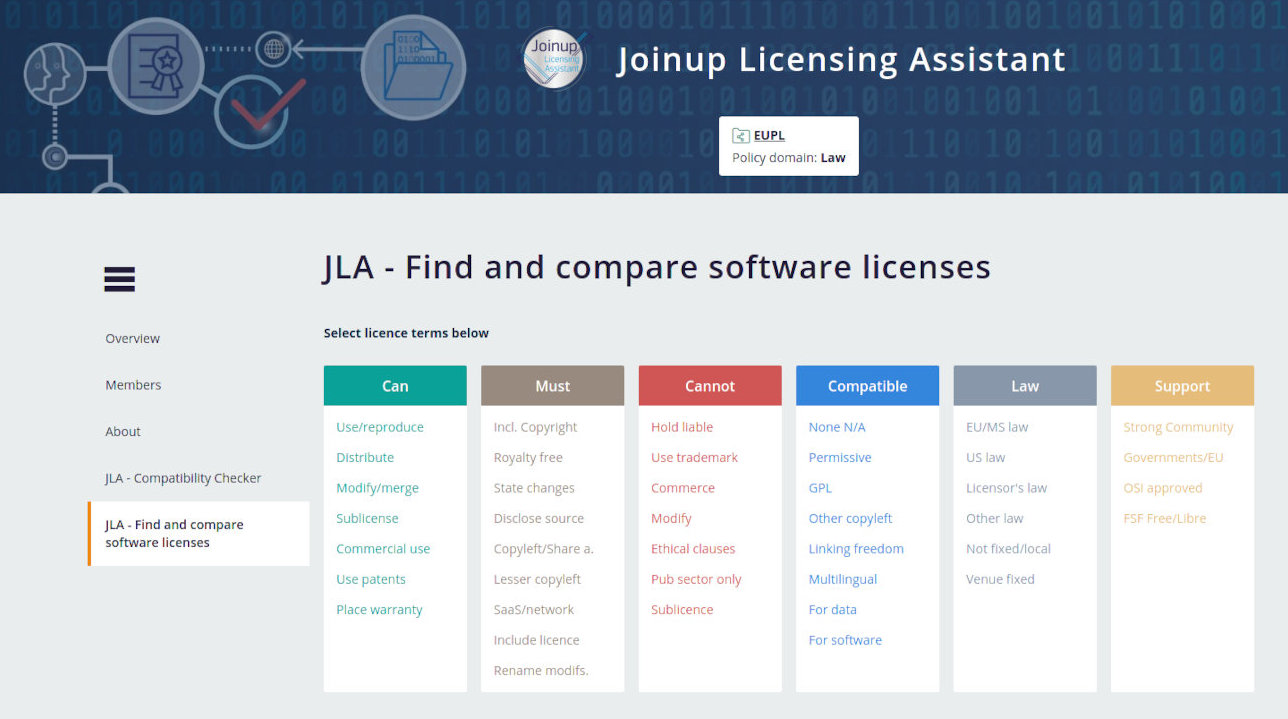
Task: Open Overview in the sidebar
Action: [x=132, y=338]
